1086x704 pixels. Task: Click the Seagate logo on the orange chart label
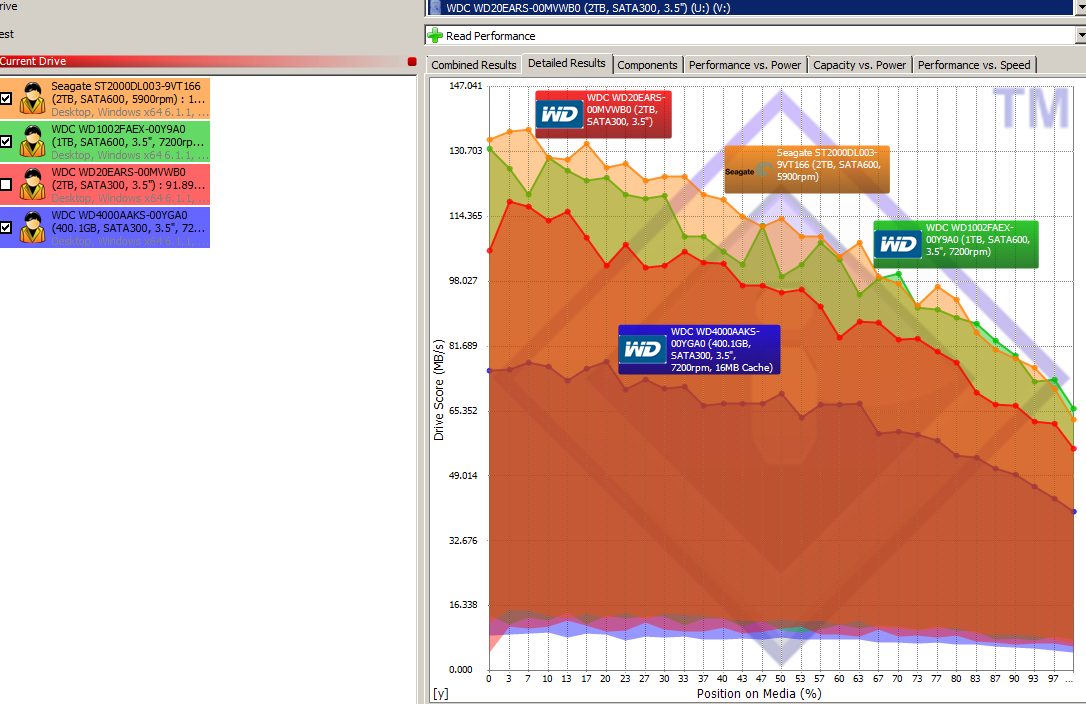pyautogui.click(x=748, y=170)
